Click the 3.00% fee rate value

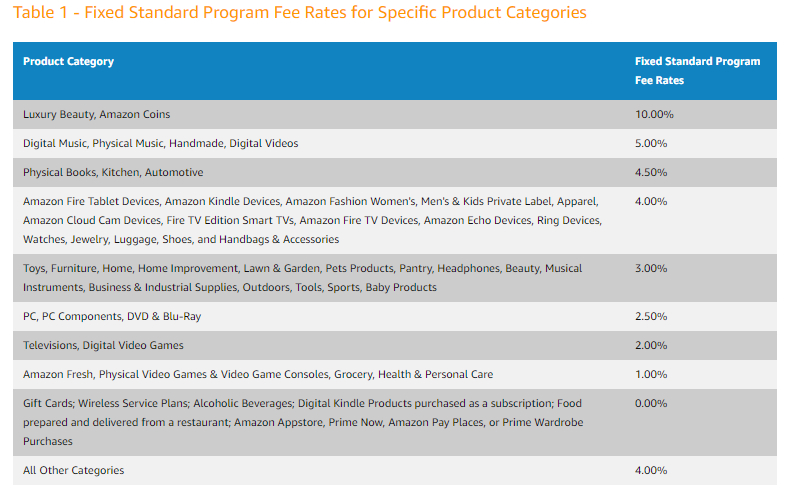pos(651,268)
